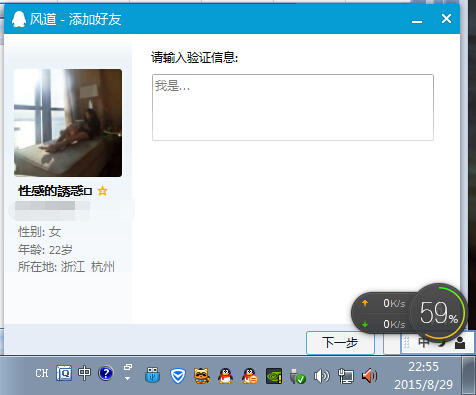The width and height of the screenshot is (476, 395).
Task: Click the 下一步 button
Action: click(340, 342)
